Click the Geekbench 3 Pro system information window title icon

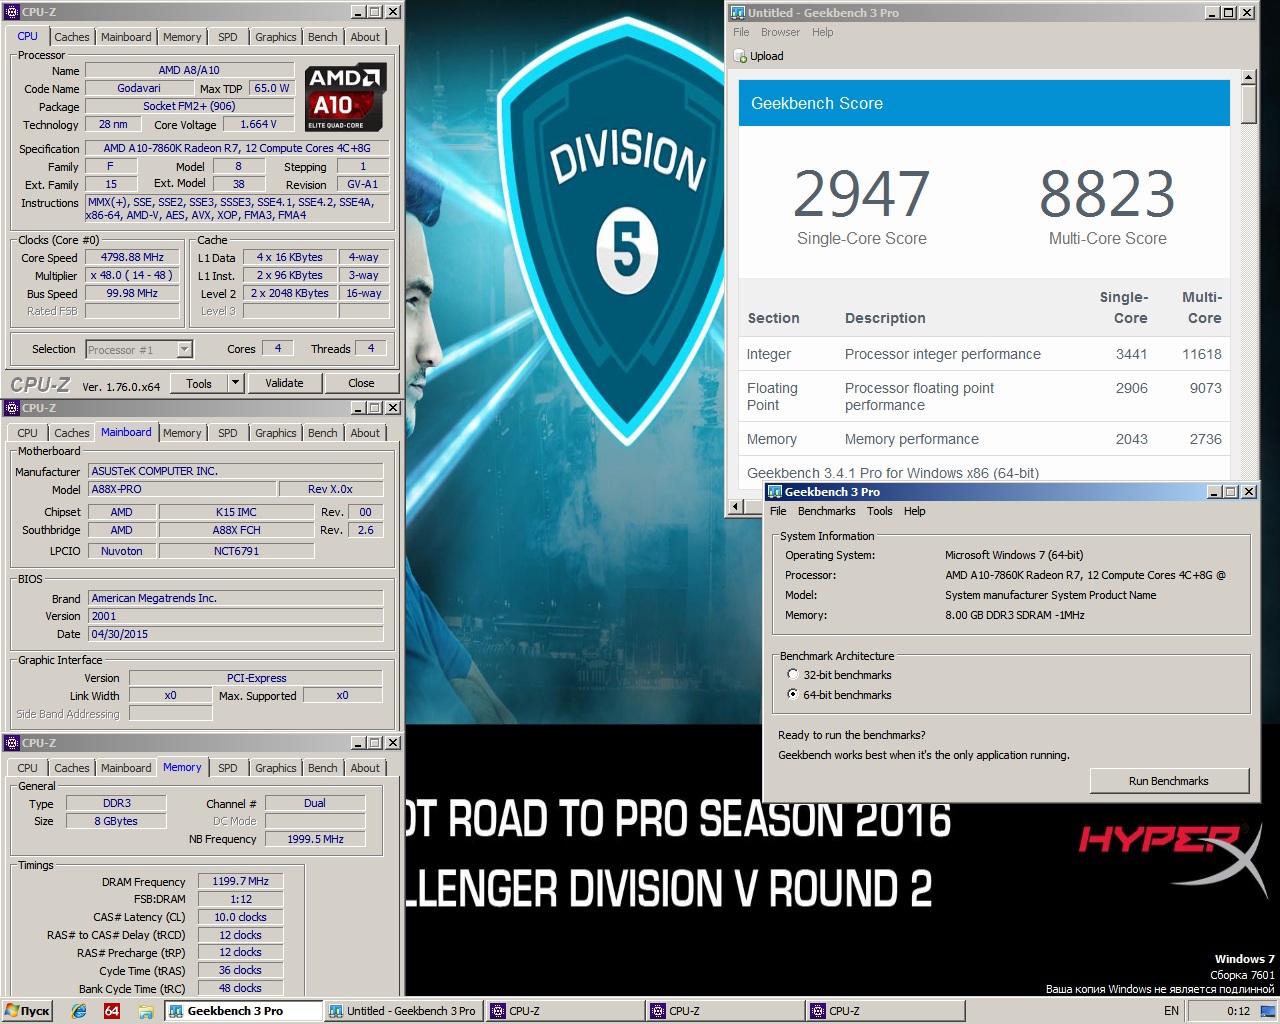[775, 492]
